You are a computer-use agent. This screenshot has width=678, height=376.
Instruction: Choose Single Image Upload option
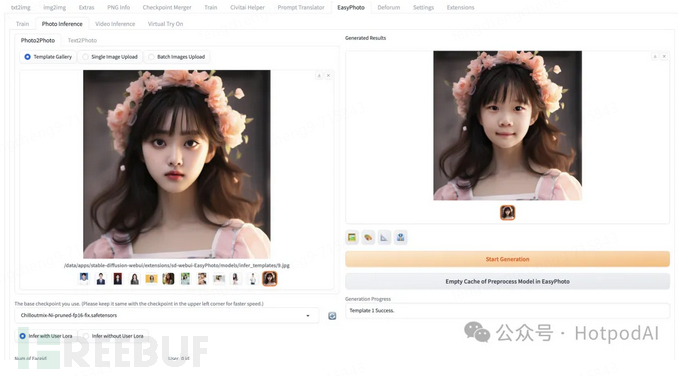[110, 57]
